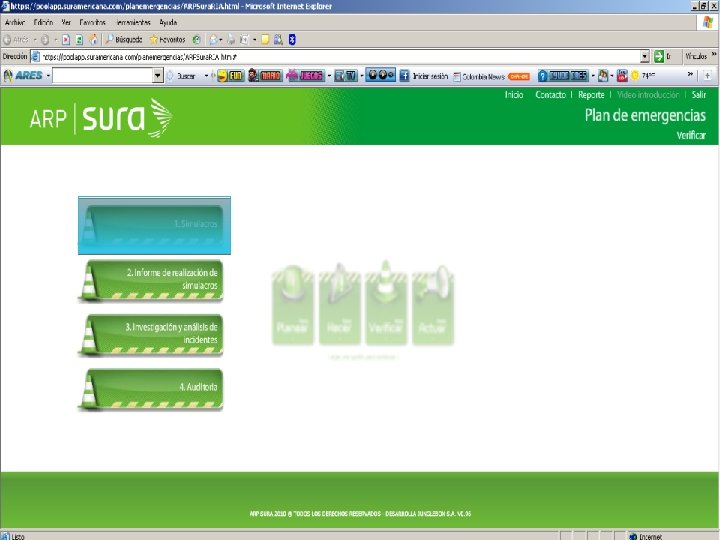Open the Archivo menu
The image size is (720, 540).
pos(15,22)
